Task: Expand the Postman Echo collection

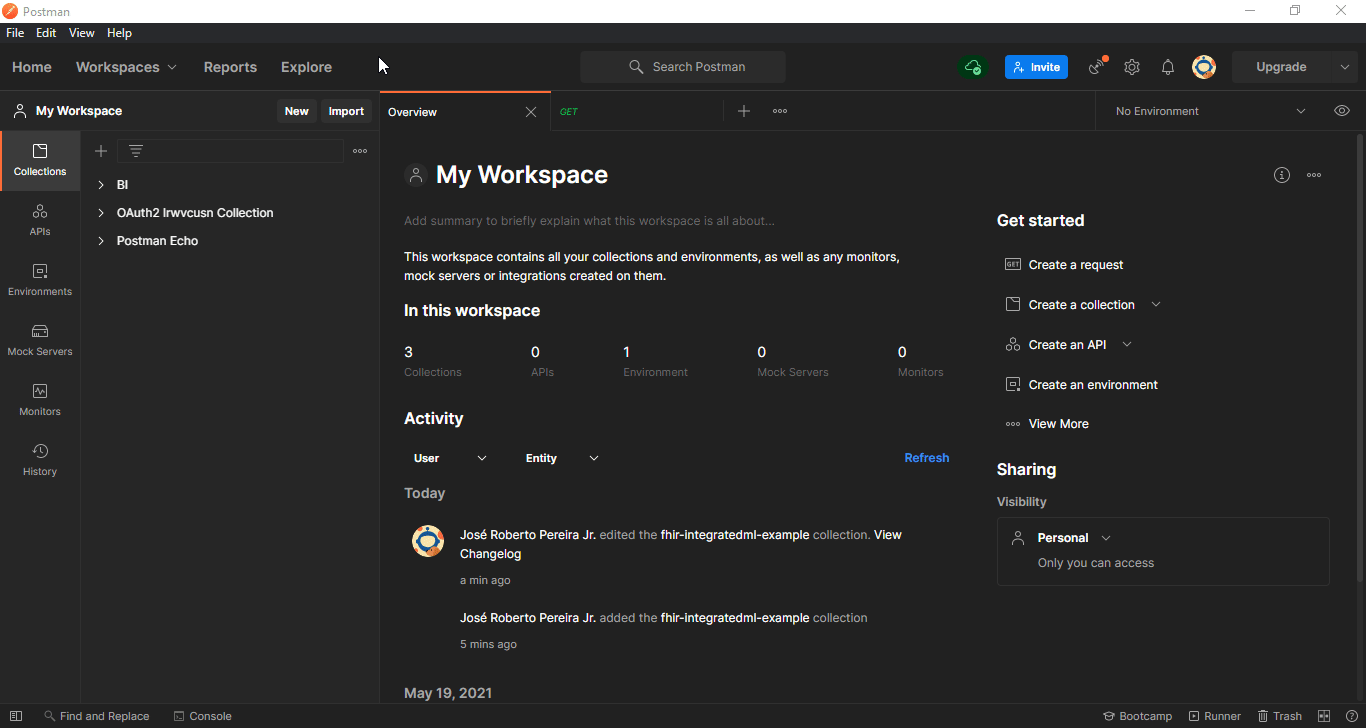Action: click(x=101, y=241)
